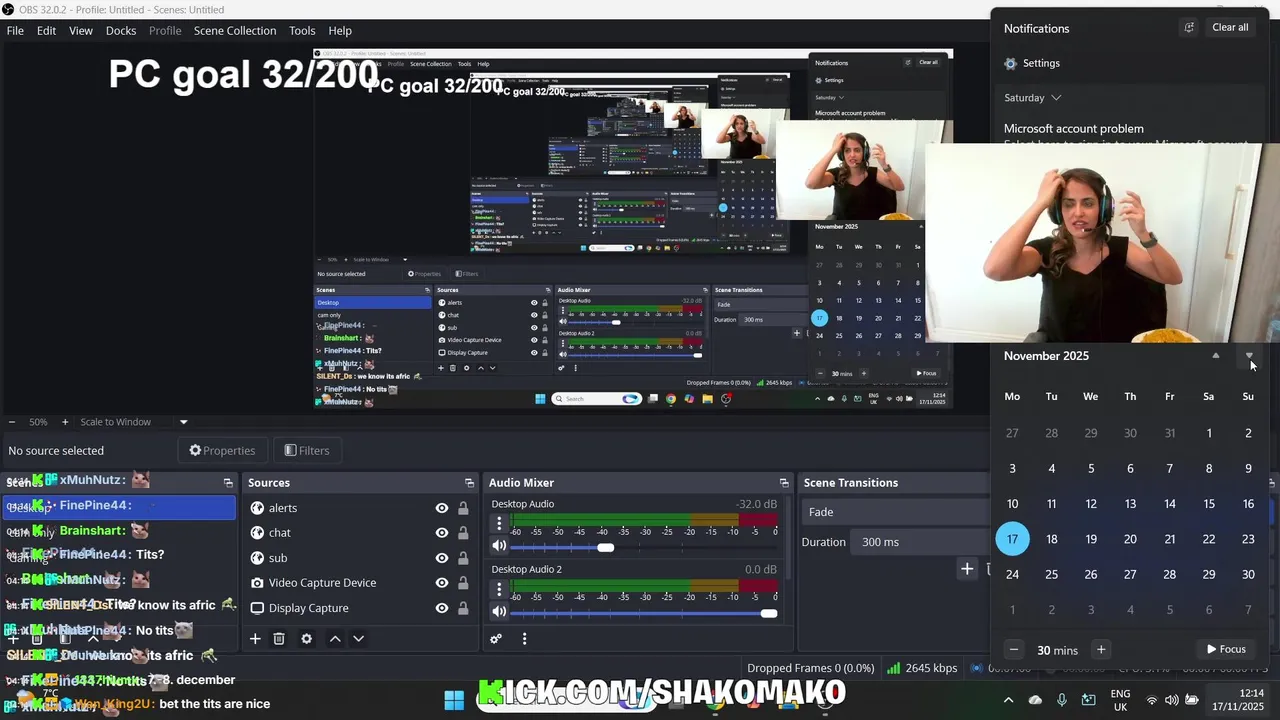Mute Desktop Audio speaker icon
1280x720 pixels.
[x=499, y=546]
